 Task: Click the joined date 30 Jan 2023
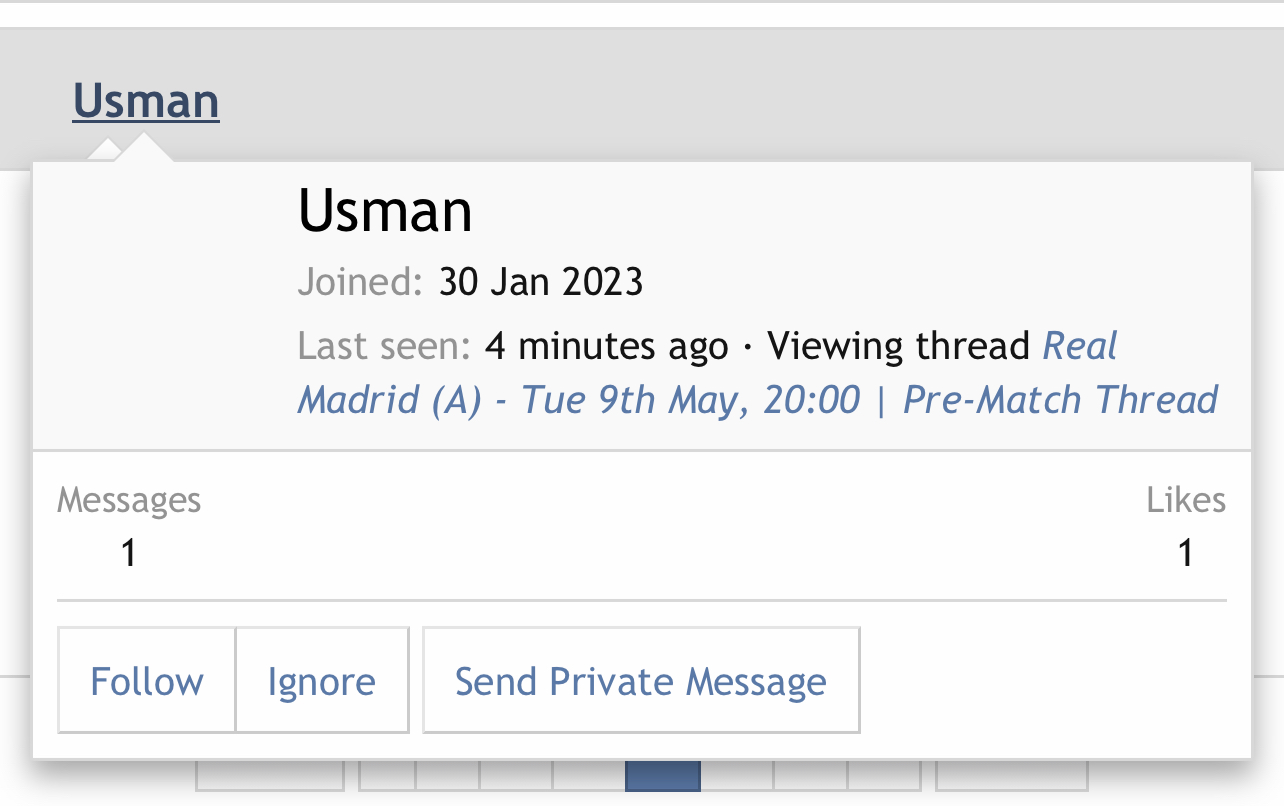[x=541, y=283]
